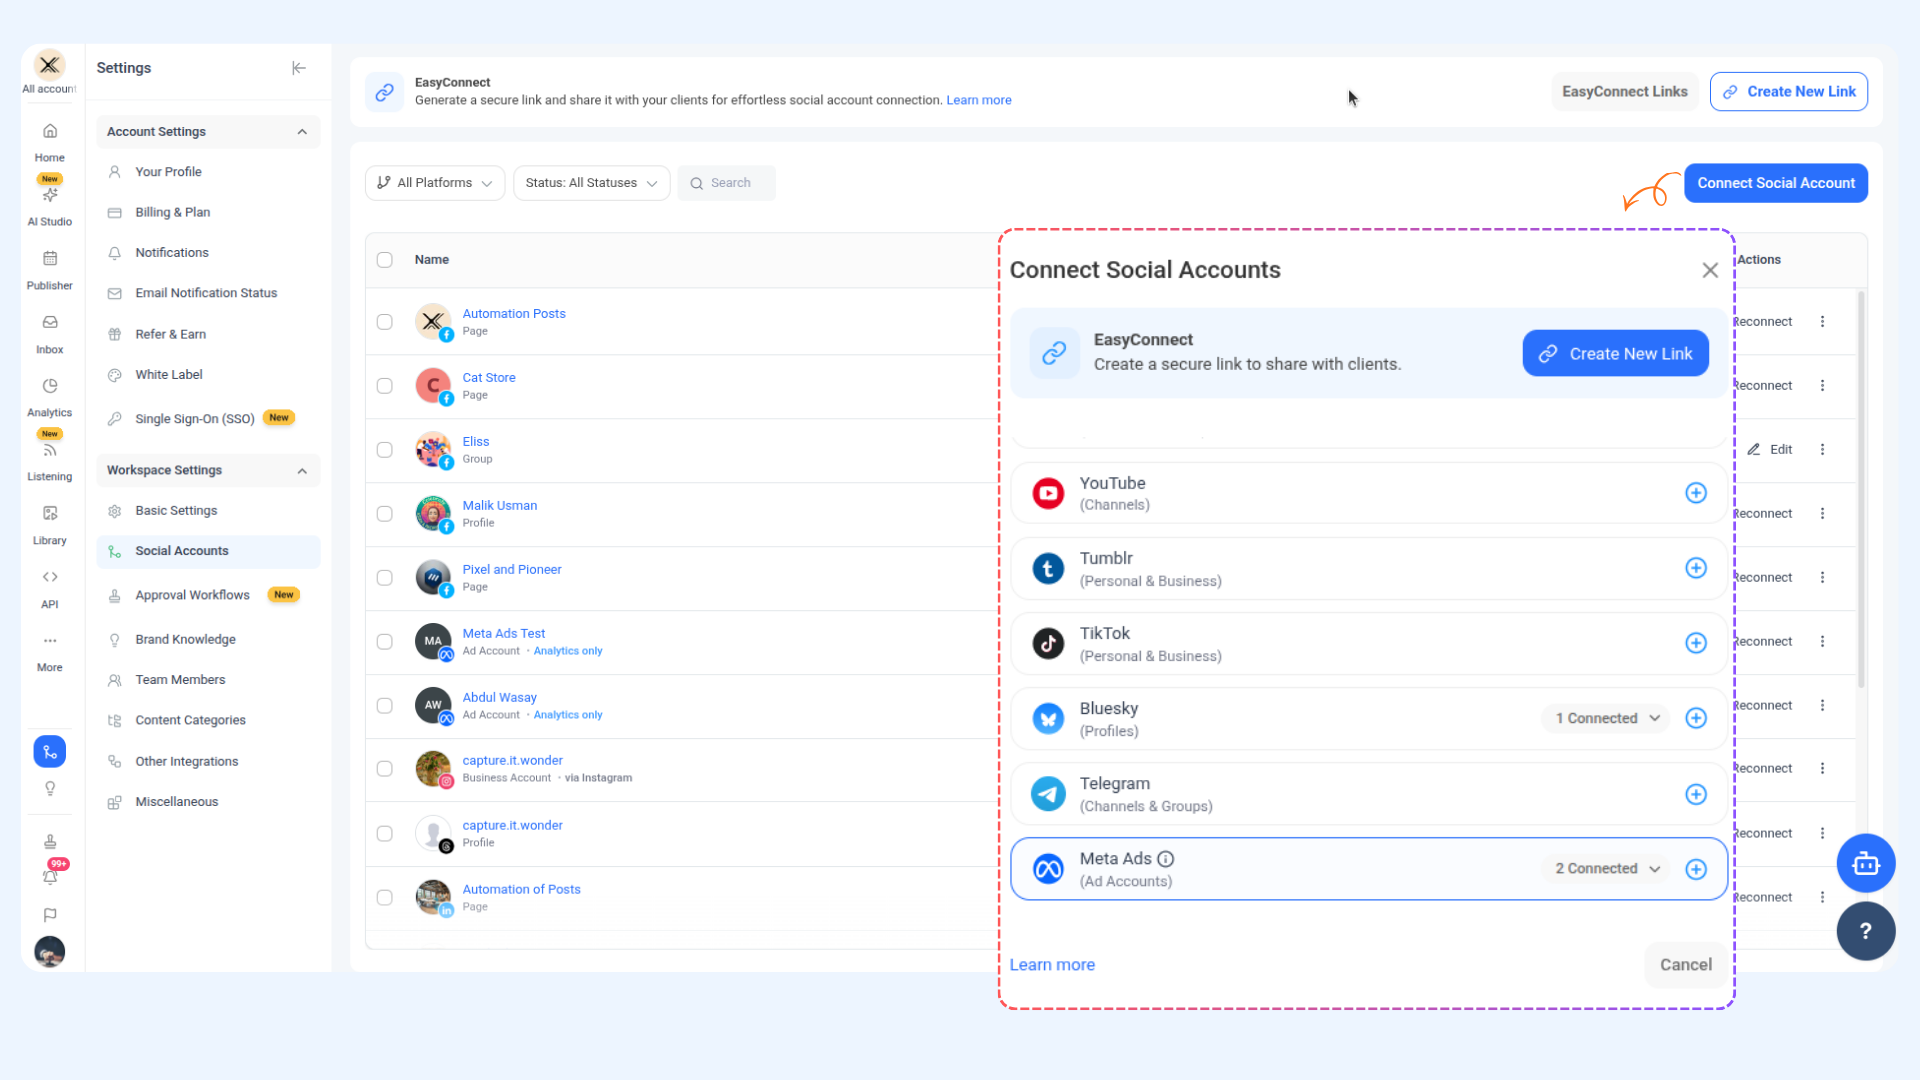1920x1080 pixels.
Task: Open the Library icon
Action: [50, 514]
